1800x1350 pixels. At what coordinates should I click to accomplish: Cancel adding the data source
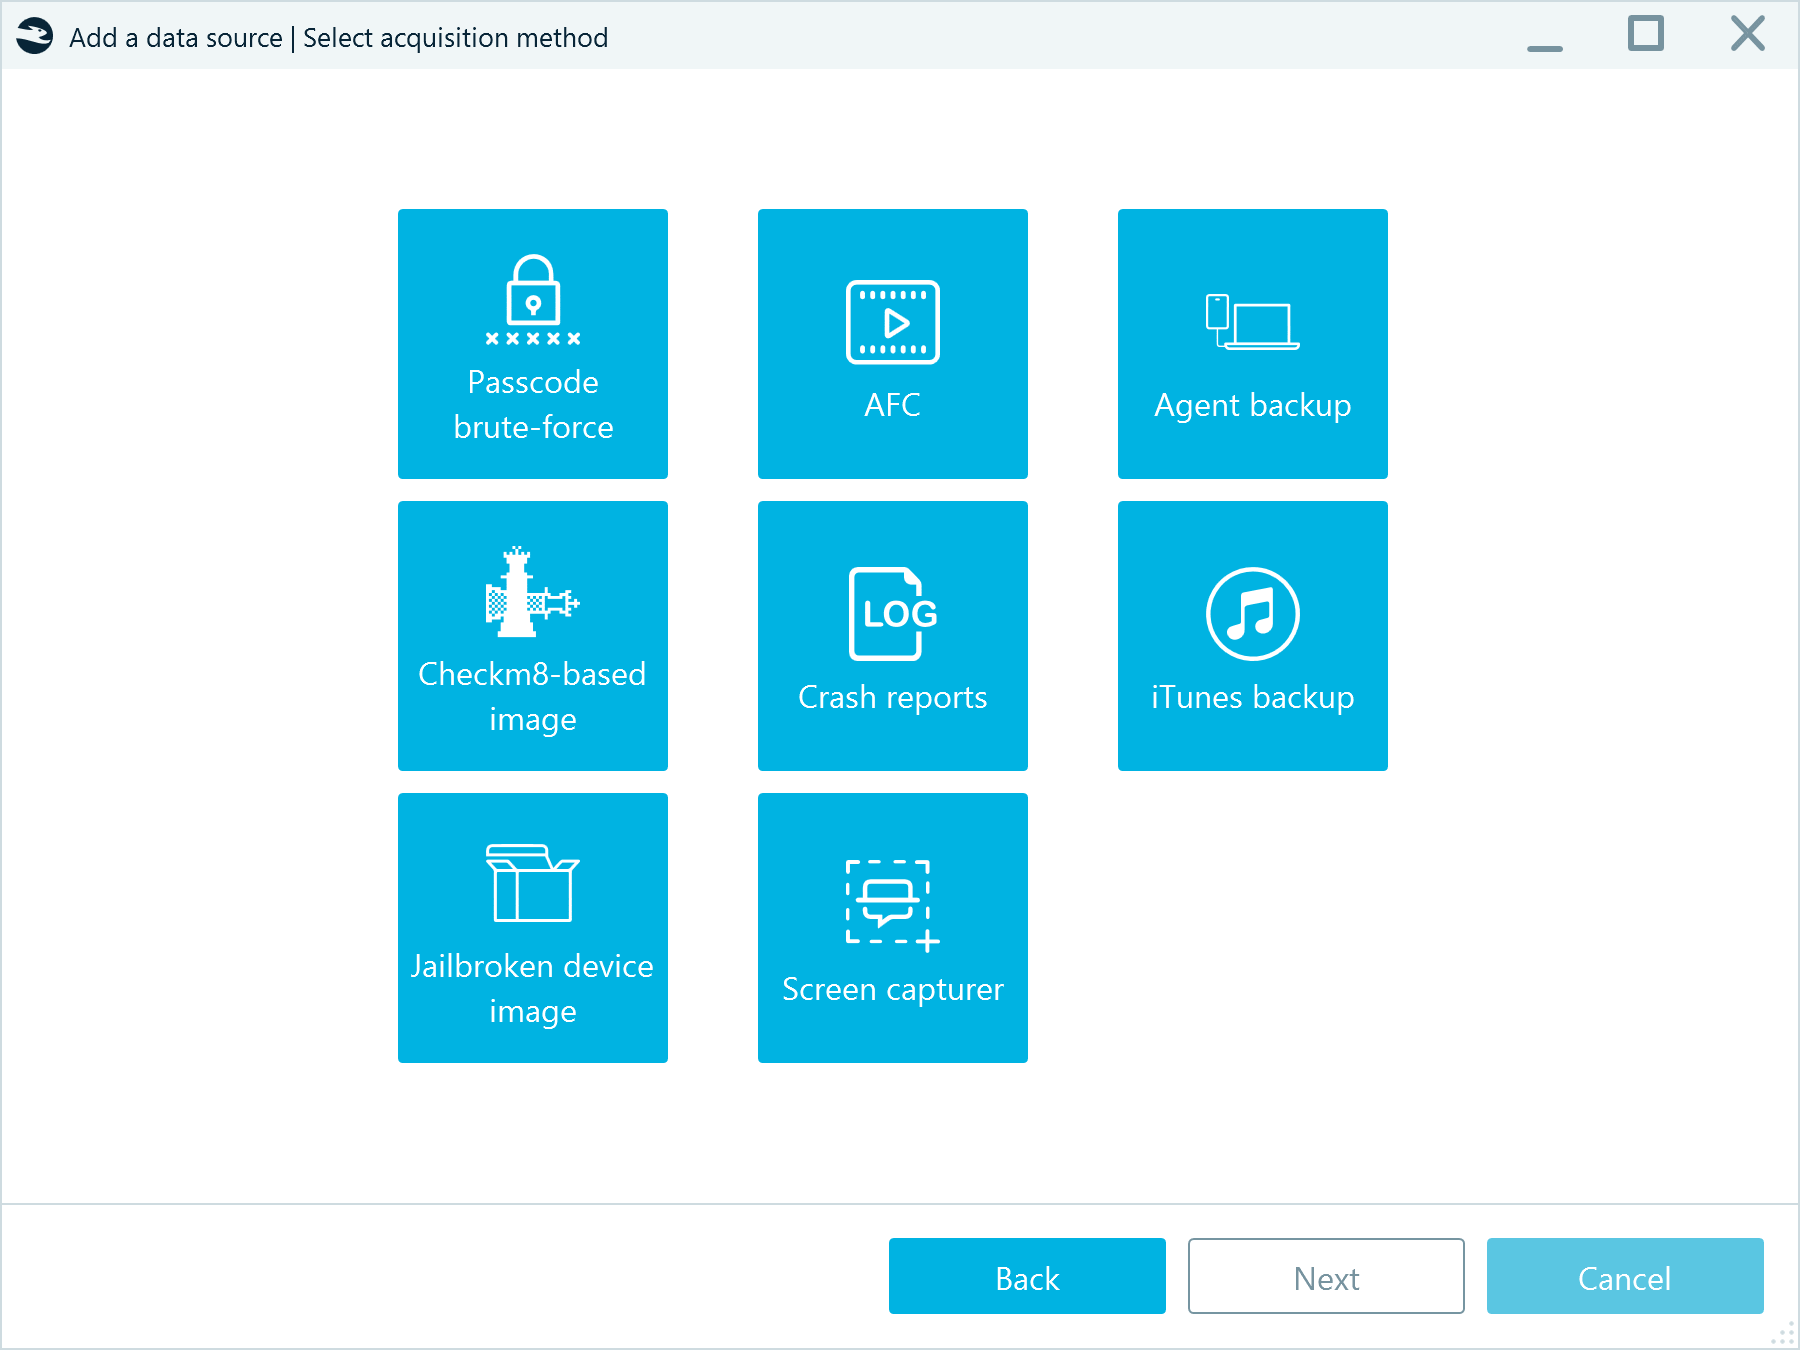click(1625, 1276)
